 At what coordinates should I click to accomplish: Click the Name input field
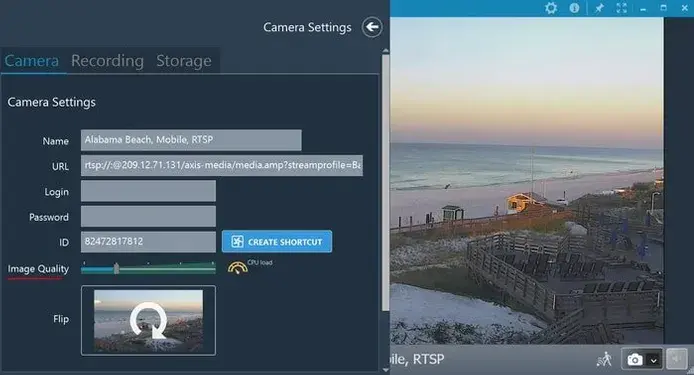[x=191, y=140]
